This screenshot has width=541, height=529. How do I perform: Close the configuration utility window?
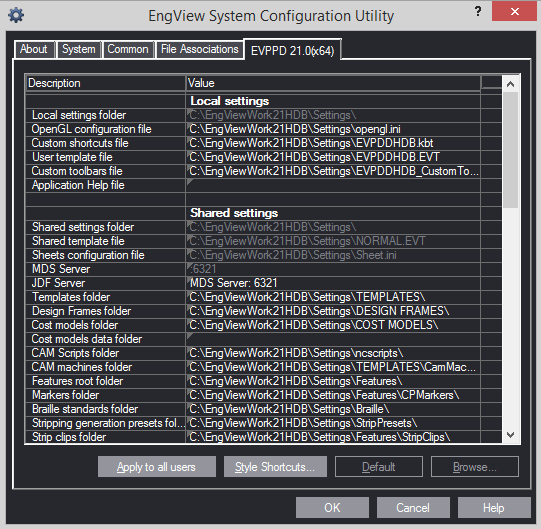coord(514,12)
